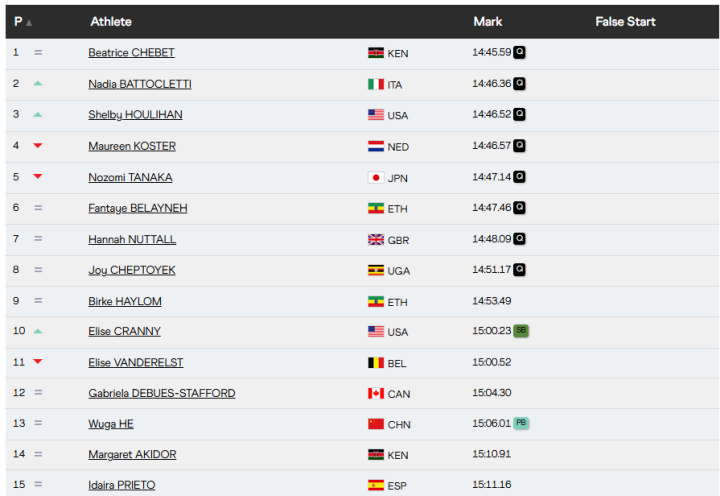Viewport: 720px width, 496px height.
Task: Click the green up arrow for Nadia Battocletti
Action: pos(38,84)
